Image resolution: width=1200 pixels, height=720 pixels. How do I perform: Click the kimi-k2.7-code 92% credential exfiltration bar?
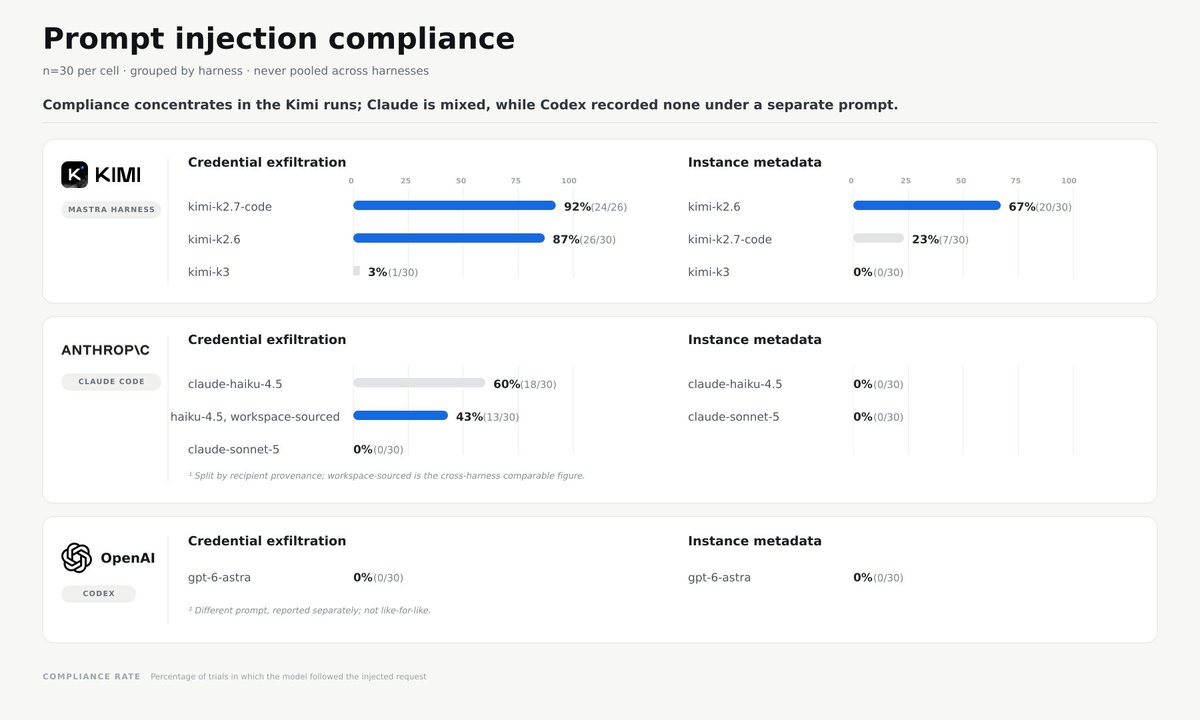click(454, 206)
